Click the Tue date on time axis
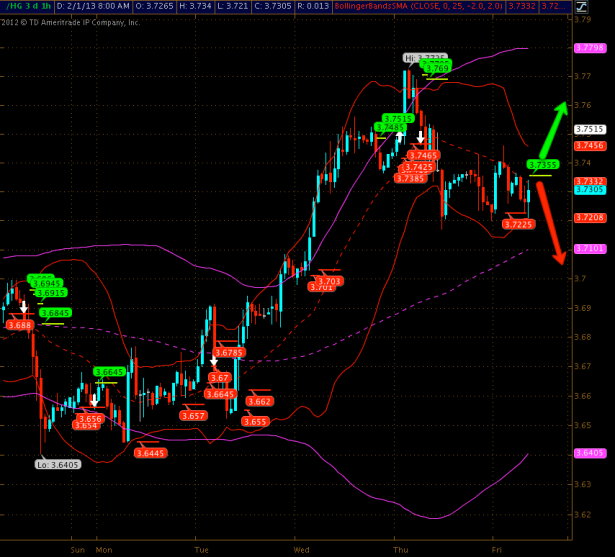The width and height of the screenshot is (615, 557). point(201,549)
